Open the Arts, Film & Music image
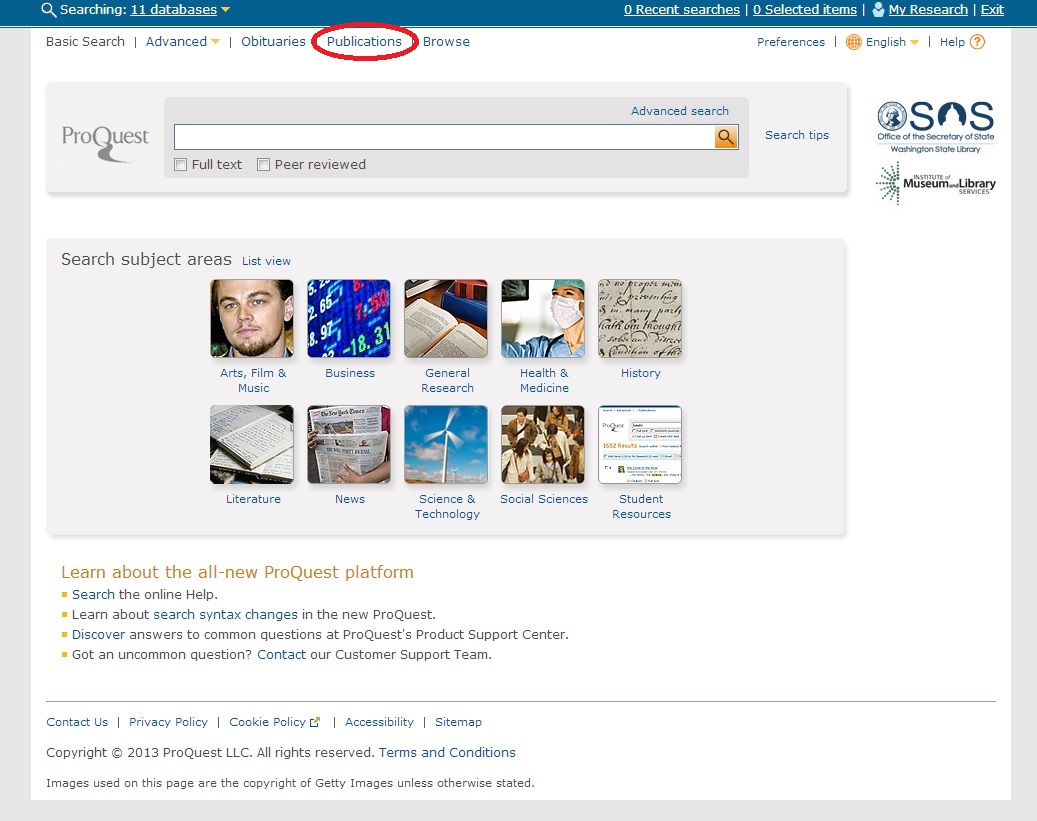 point(252,318)
